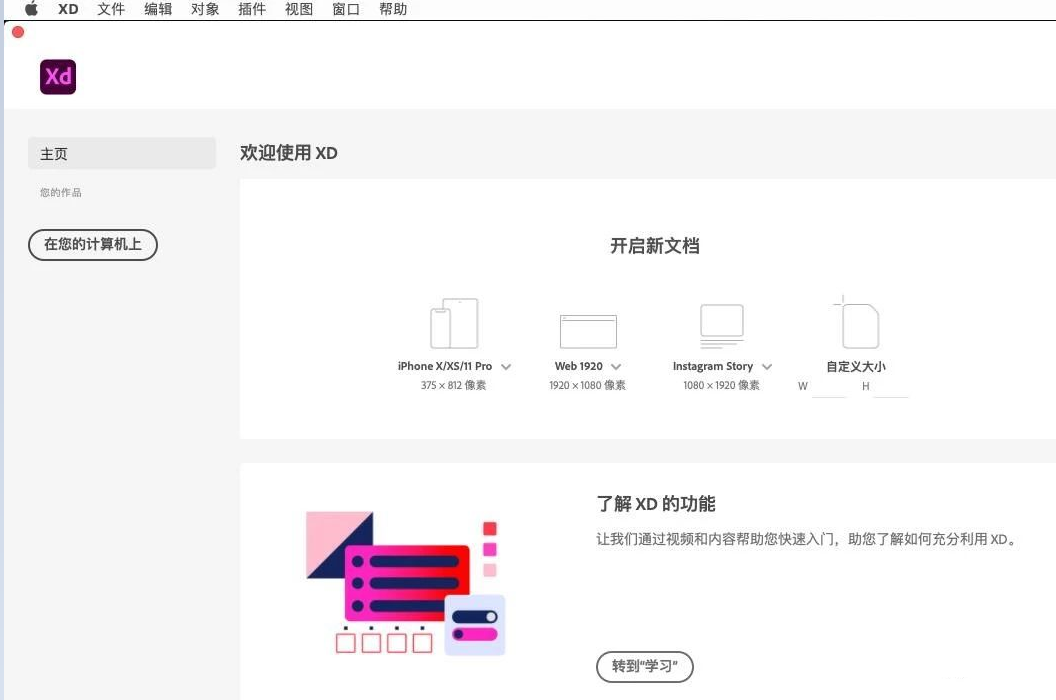Image resolution: width=1056 pixels, height=700 pixels.
Task: Click the 自定义大小 label
Action: [x=856, y=367]
